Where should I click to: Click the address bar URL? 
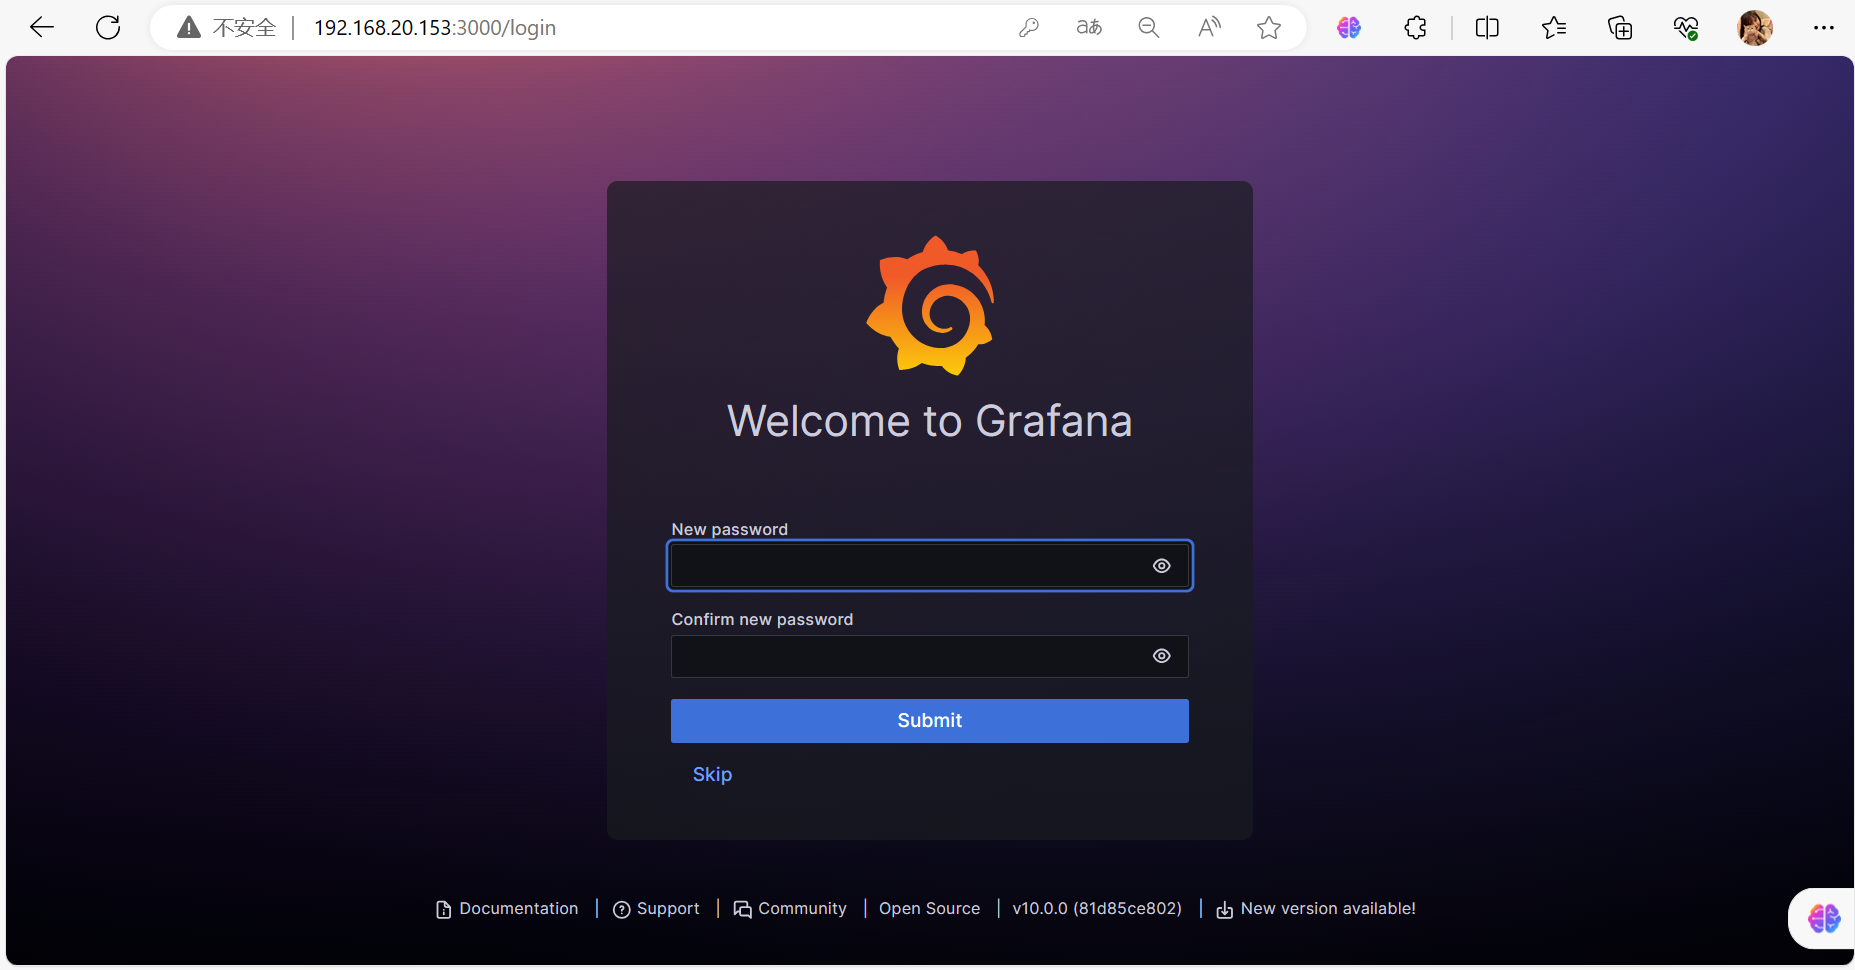[435, 28]
